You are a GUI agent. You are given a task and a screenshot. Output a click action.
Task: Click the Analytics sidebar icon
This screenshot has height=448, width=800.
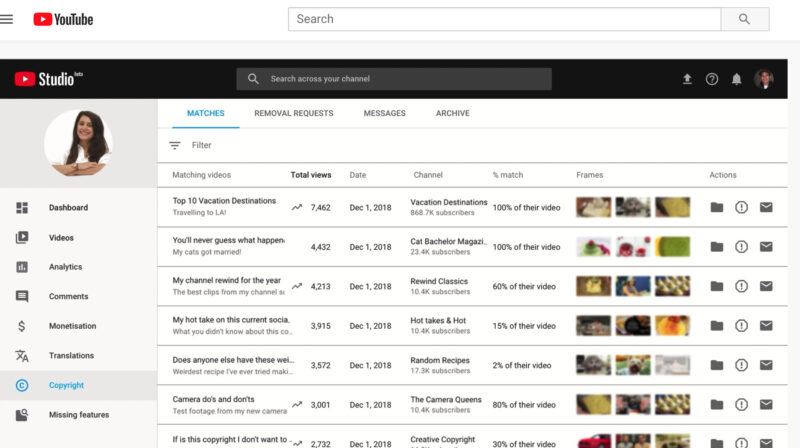tap(22, 267)
